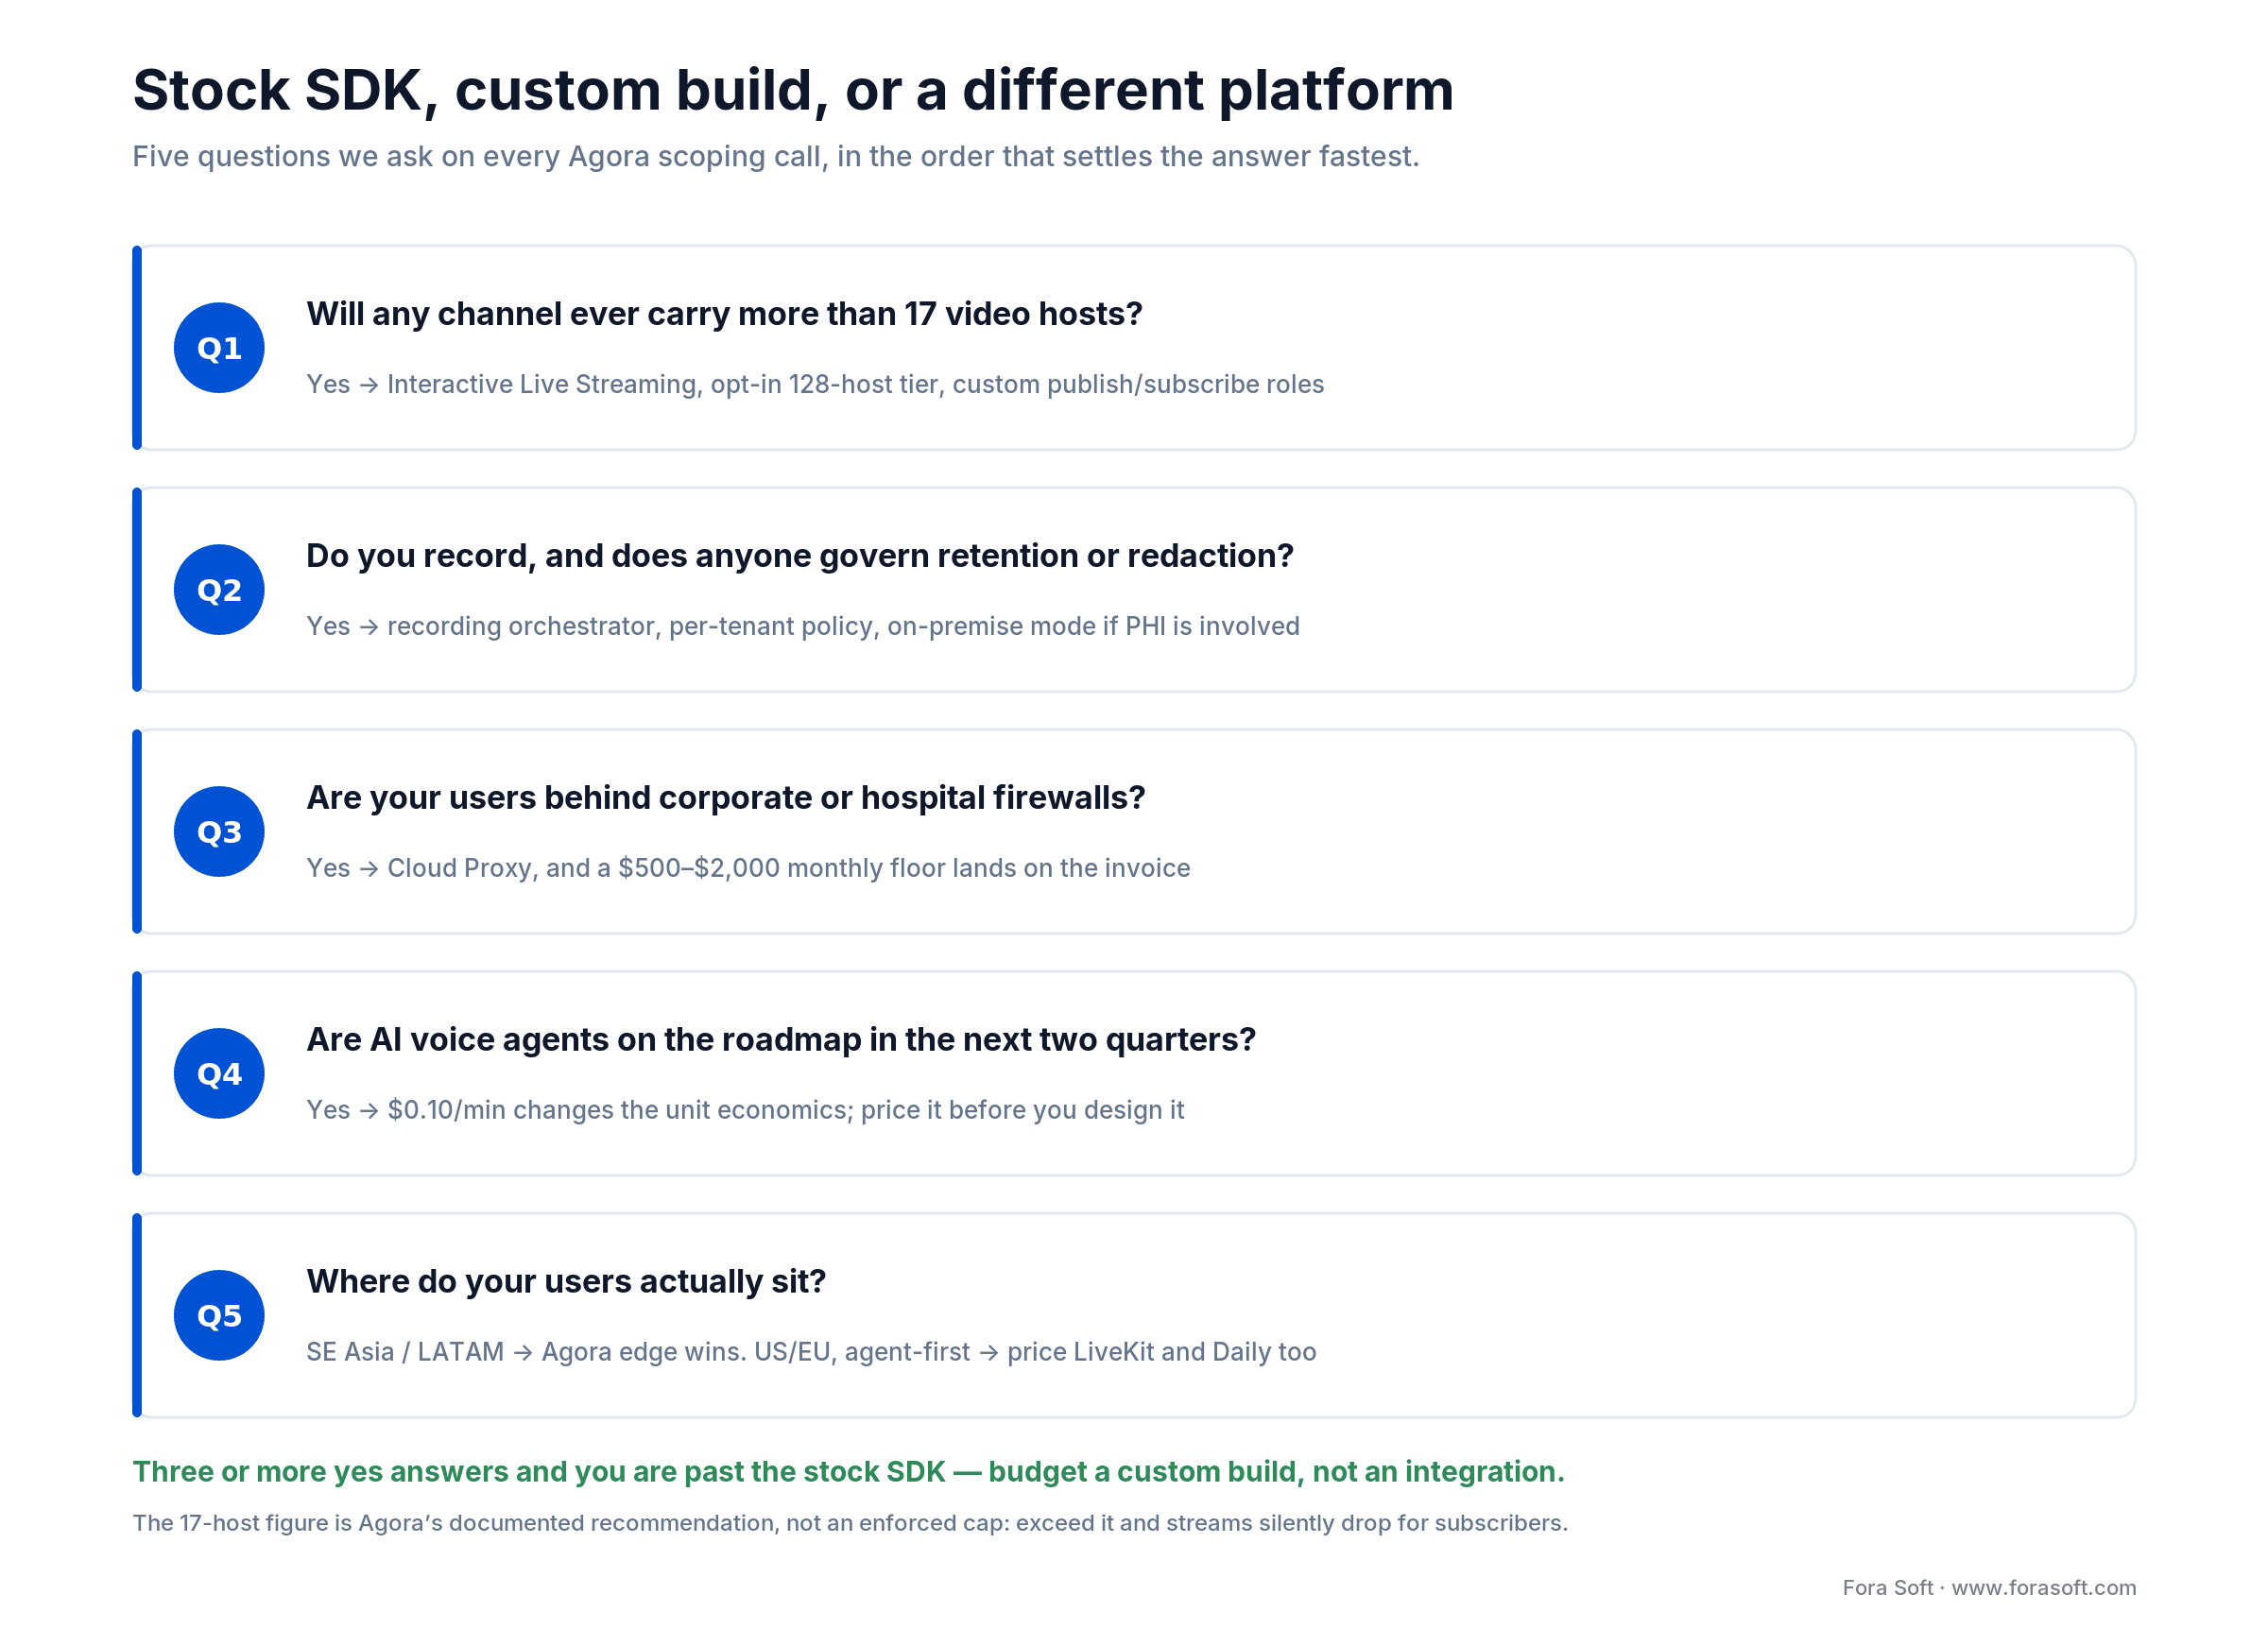The image size is (2268, 1629).
Task: Click the Q4 circle badge
Action: coord(219,1074)
